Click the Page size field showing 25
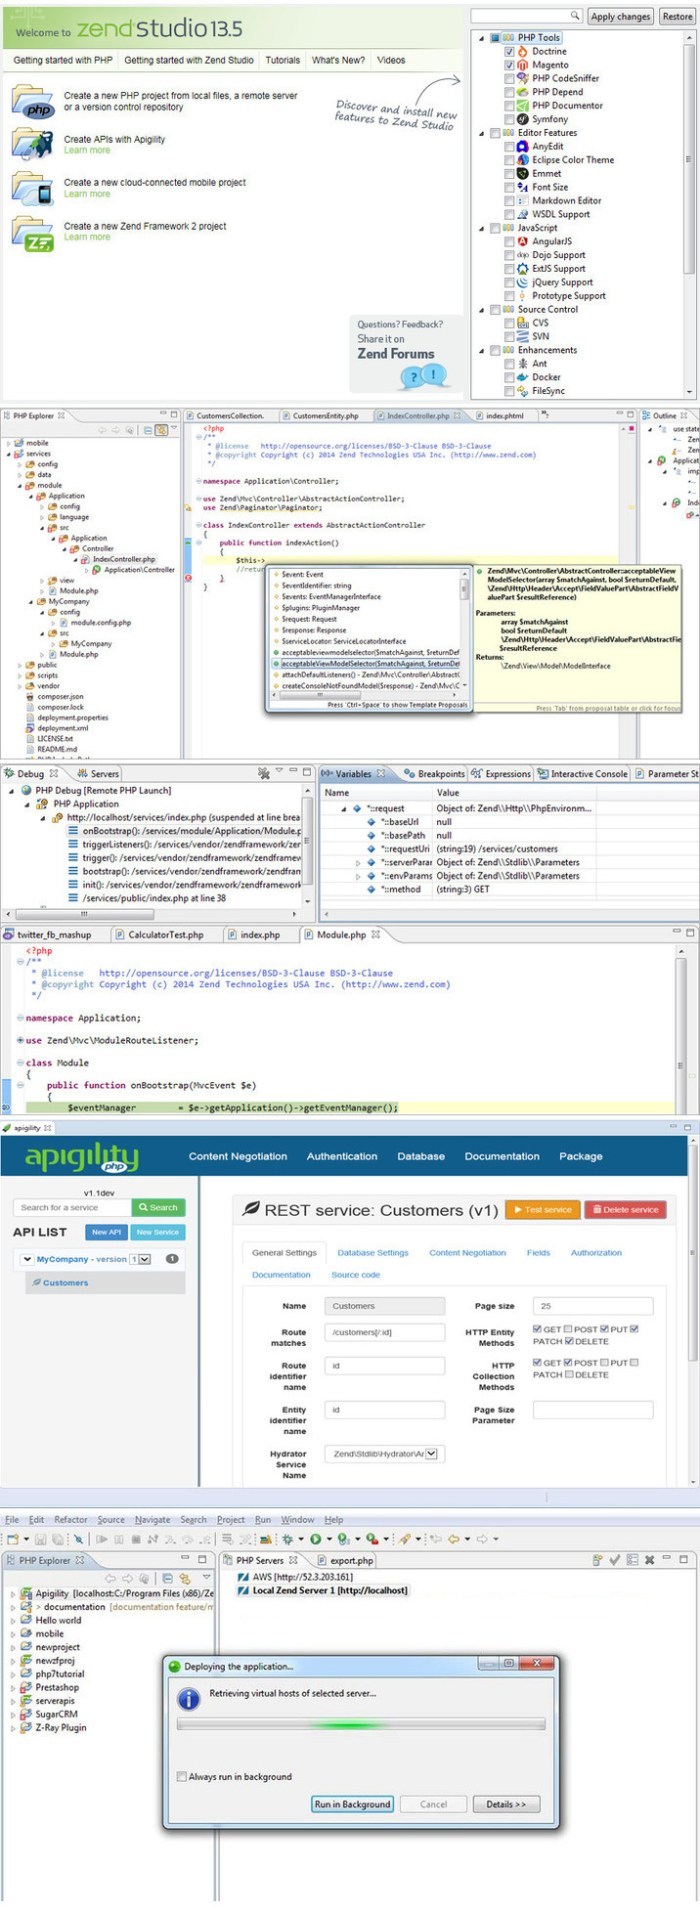700x1911 pixels. 594,1306
